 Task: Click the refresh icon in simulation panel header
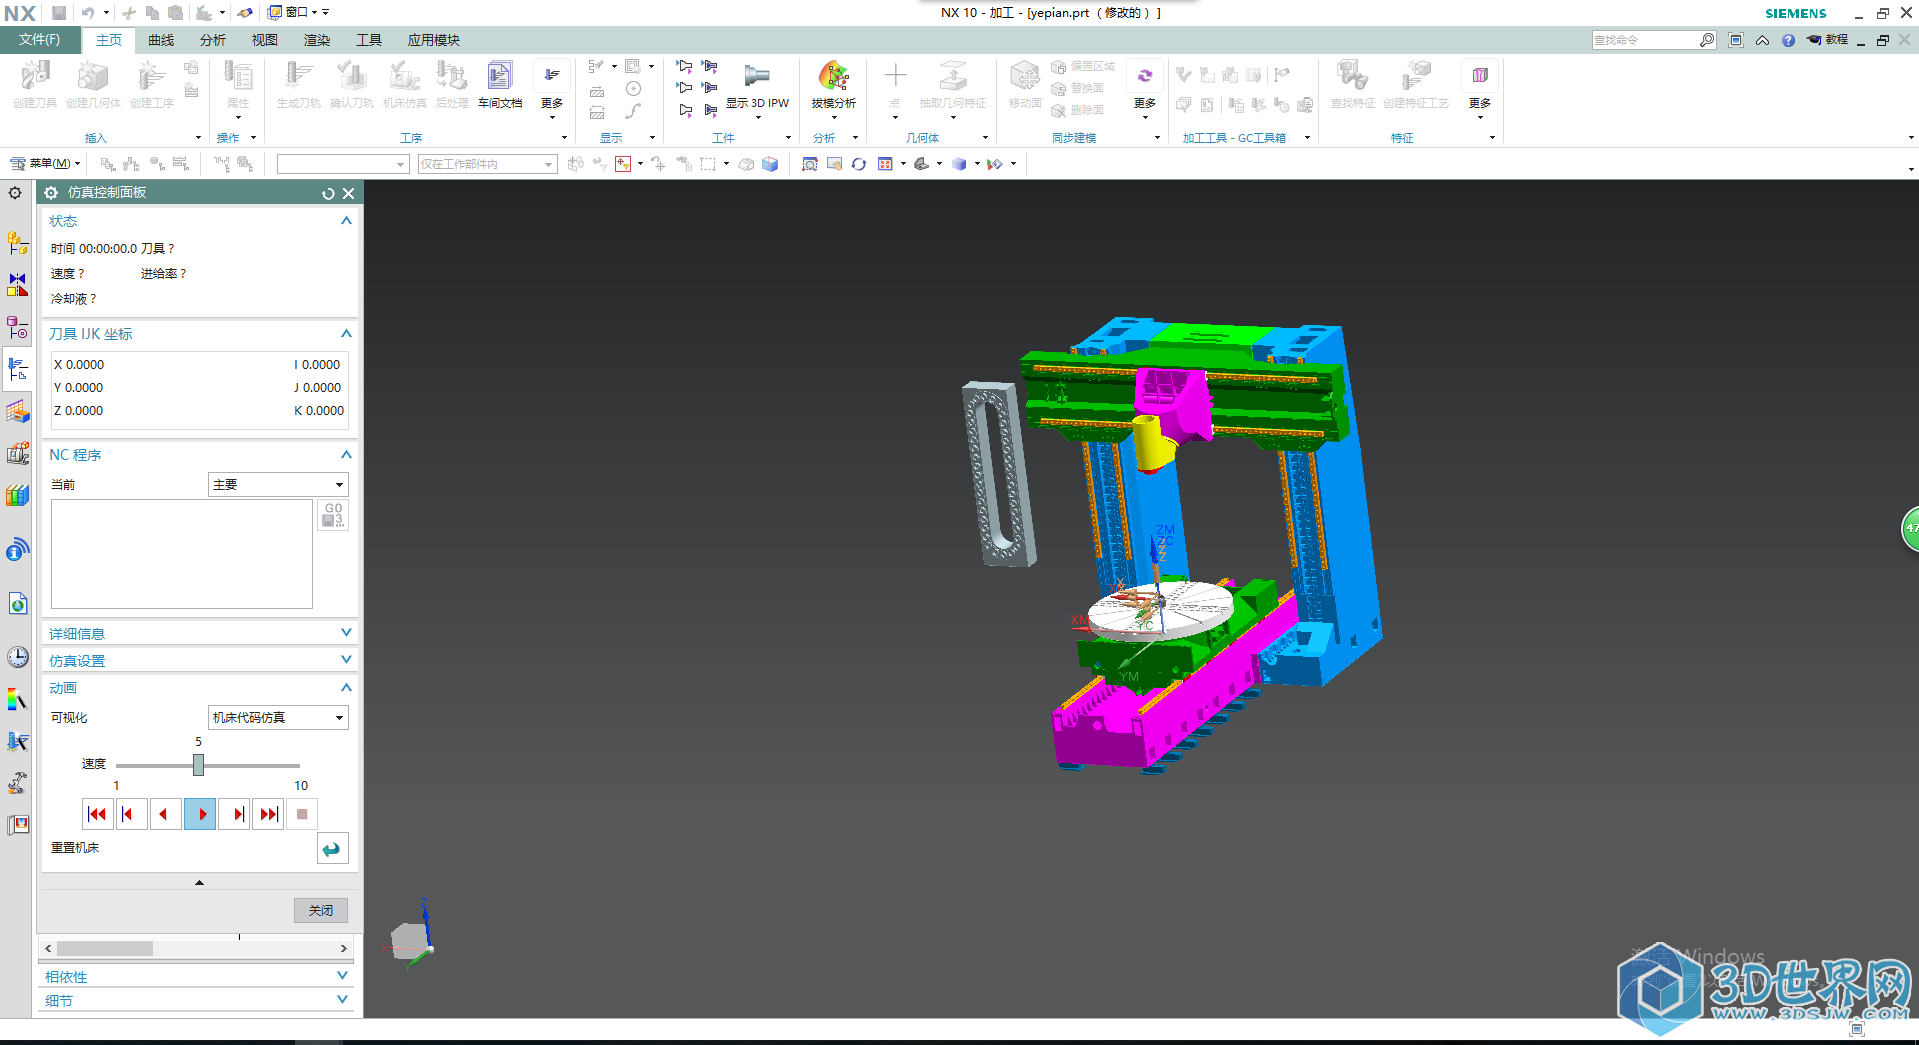pyautogui.click(x=328, y=193)
